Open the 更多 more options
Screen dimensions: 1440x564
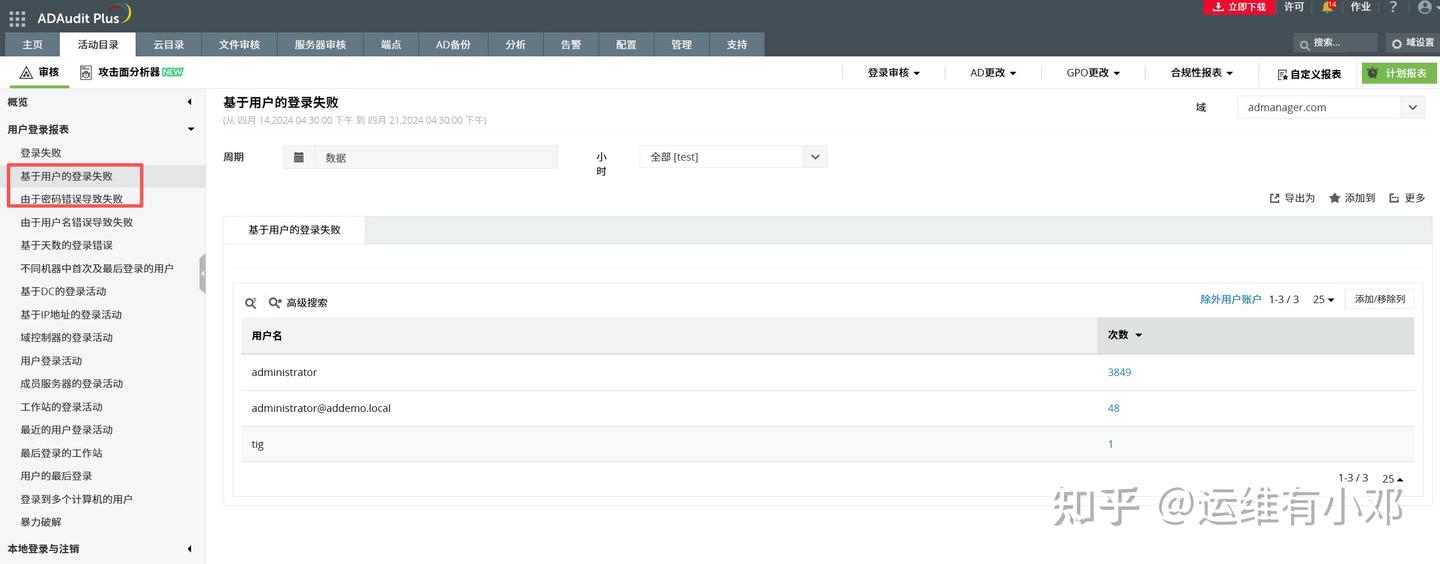(x=1407, y=198)
